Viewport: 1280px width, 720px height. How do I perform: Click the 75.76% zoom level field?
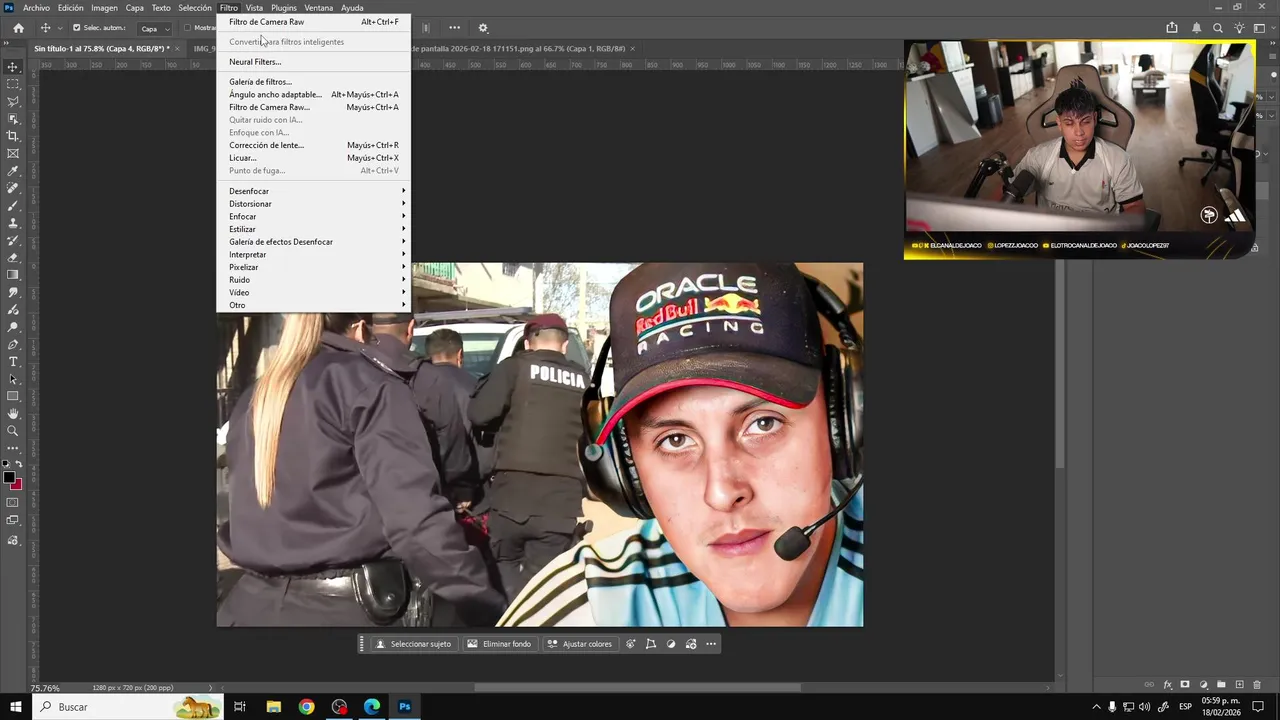45,688
